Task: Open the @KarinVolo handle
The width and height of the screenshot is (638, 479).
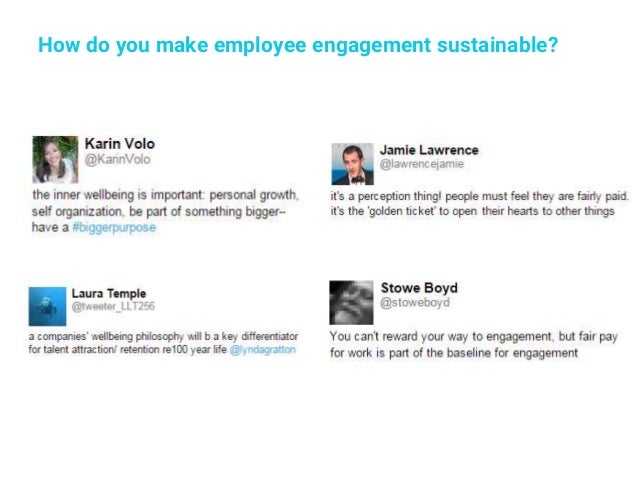Action: (117, 159)
